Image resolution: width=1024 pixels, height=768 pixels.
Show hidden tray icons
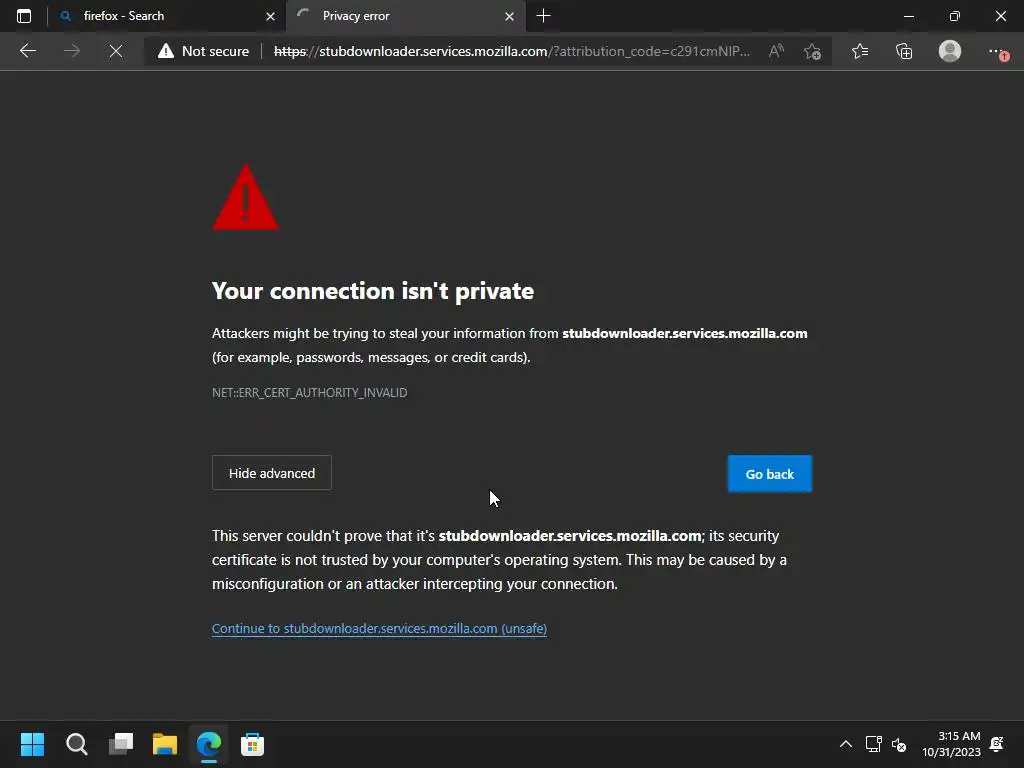[x=846, y=744]
